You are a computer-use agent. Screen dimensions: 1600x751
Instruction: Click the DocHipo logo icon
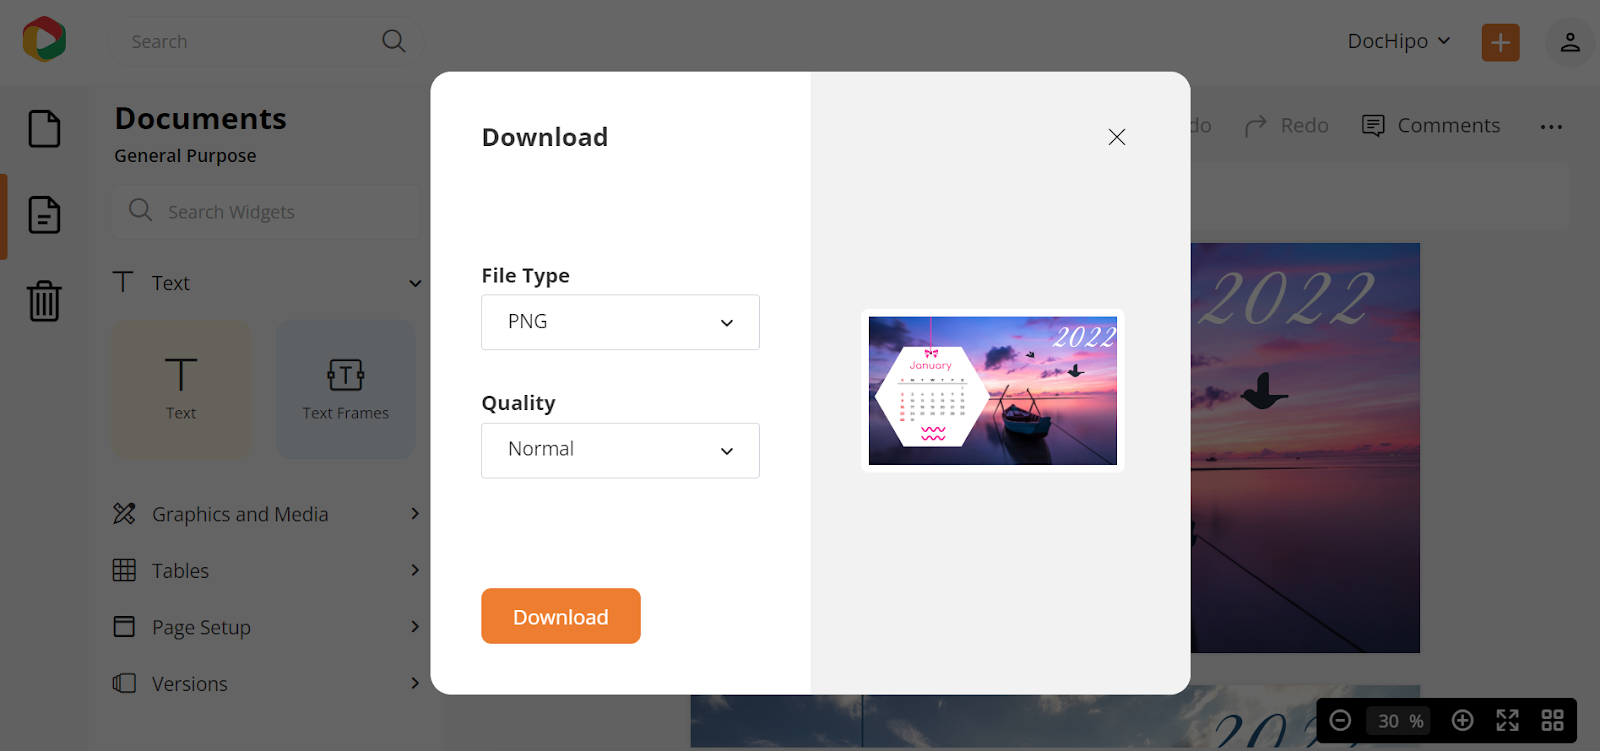pyautogui.click(x=44, y=39)
